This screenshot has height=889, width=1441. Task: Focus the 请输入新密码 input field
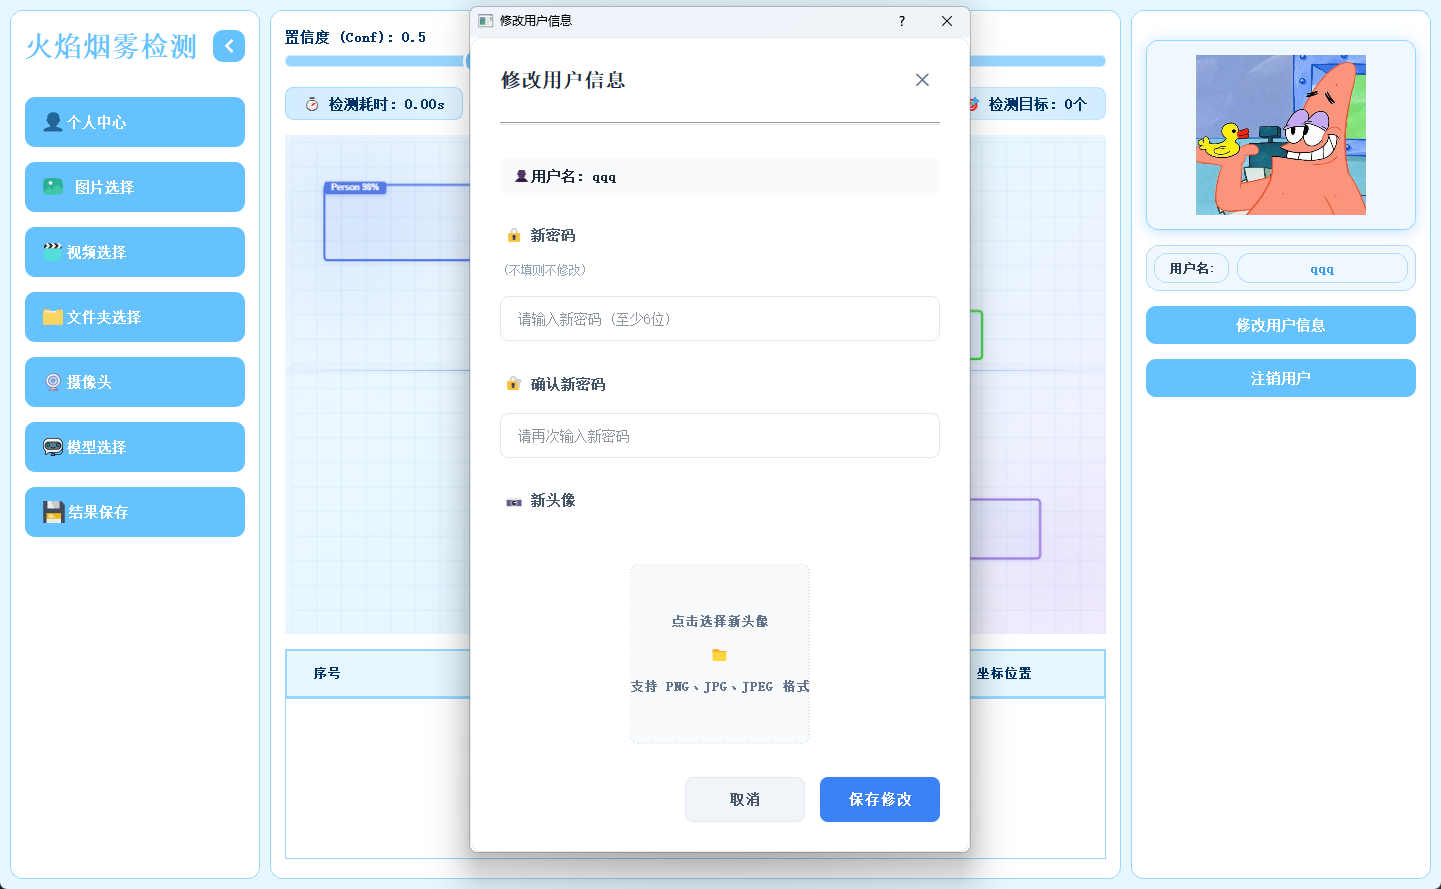tap(720, 319)
